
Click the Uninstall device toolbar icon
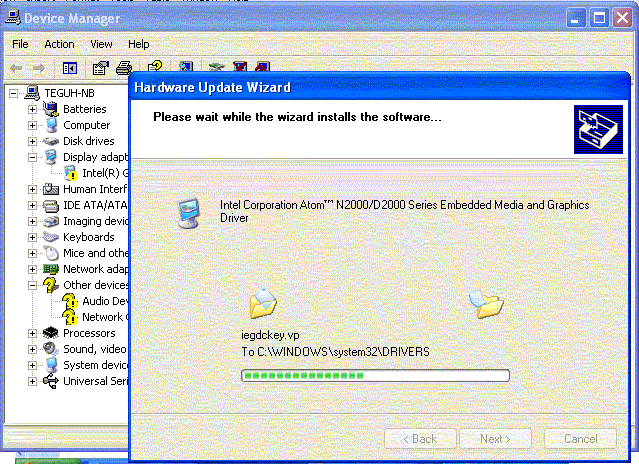240,66
